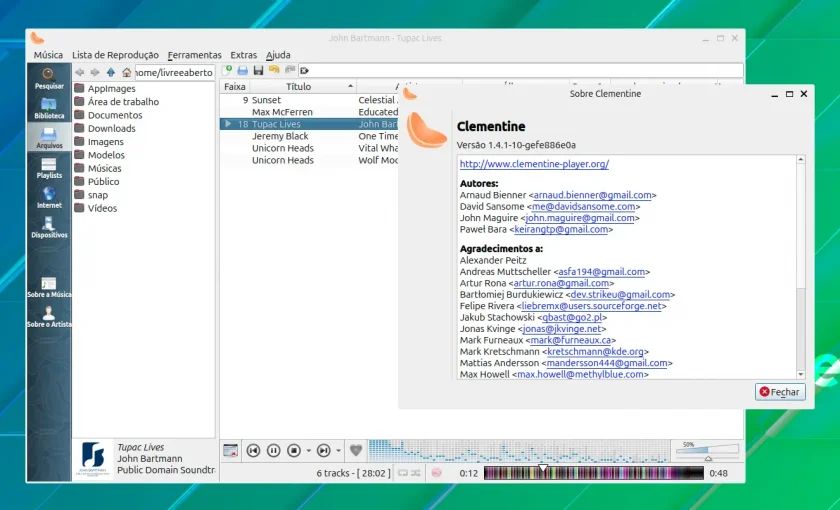Save playlist with the floppy icon

pos(258,70)
